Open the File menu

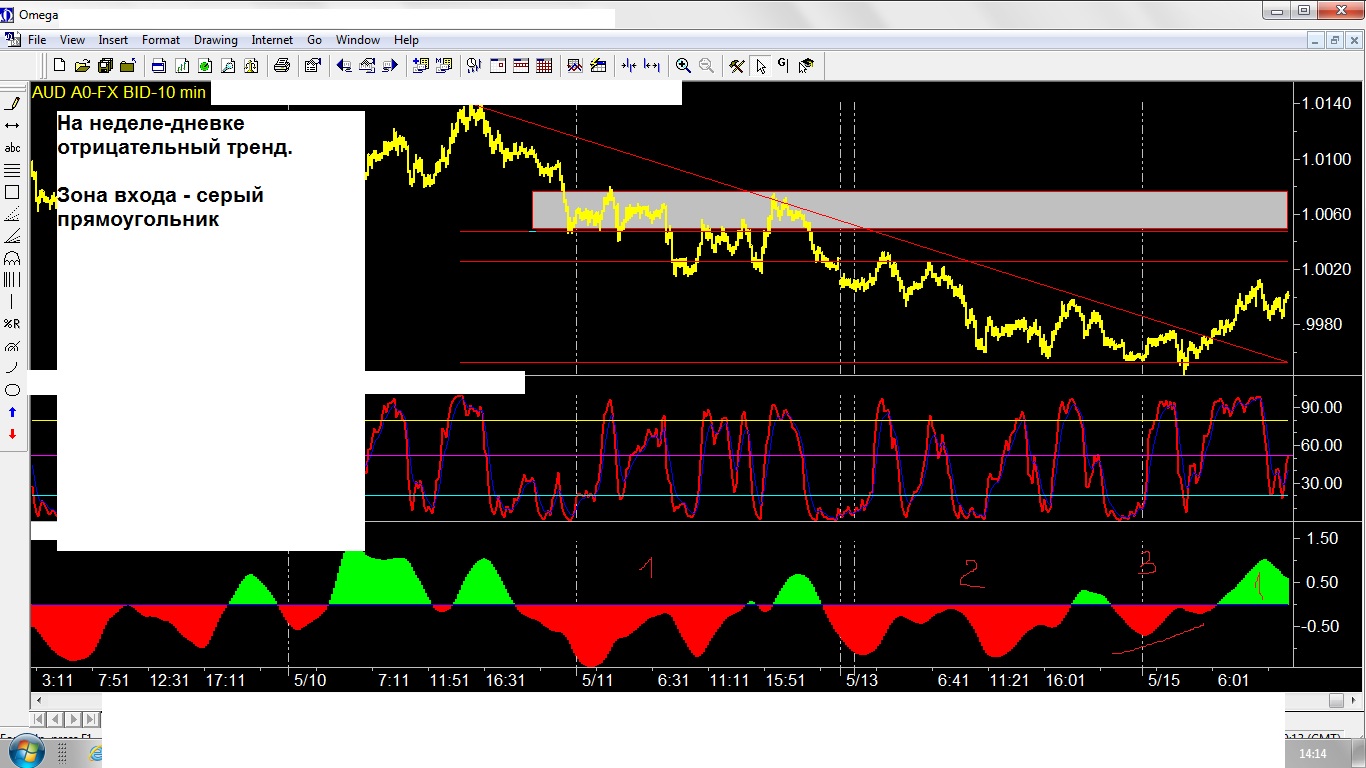(x=37, y=40)
